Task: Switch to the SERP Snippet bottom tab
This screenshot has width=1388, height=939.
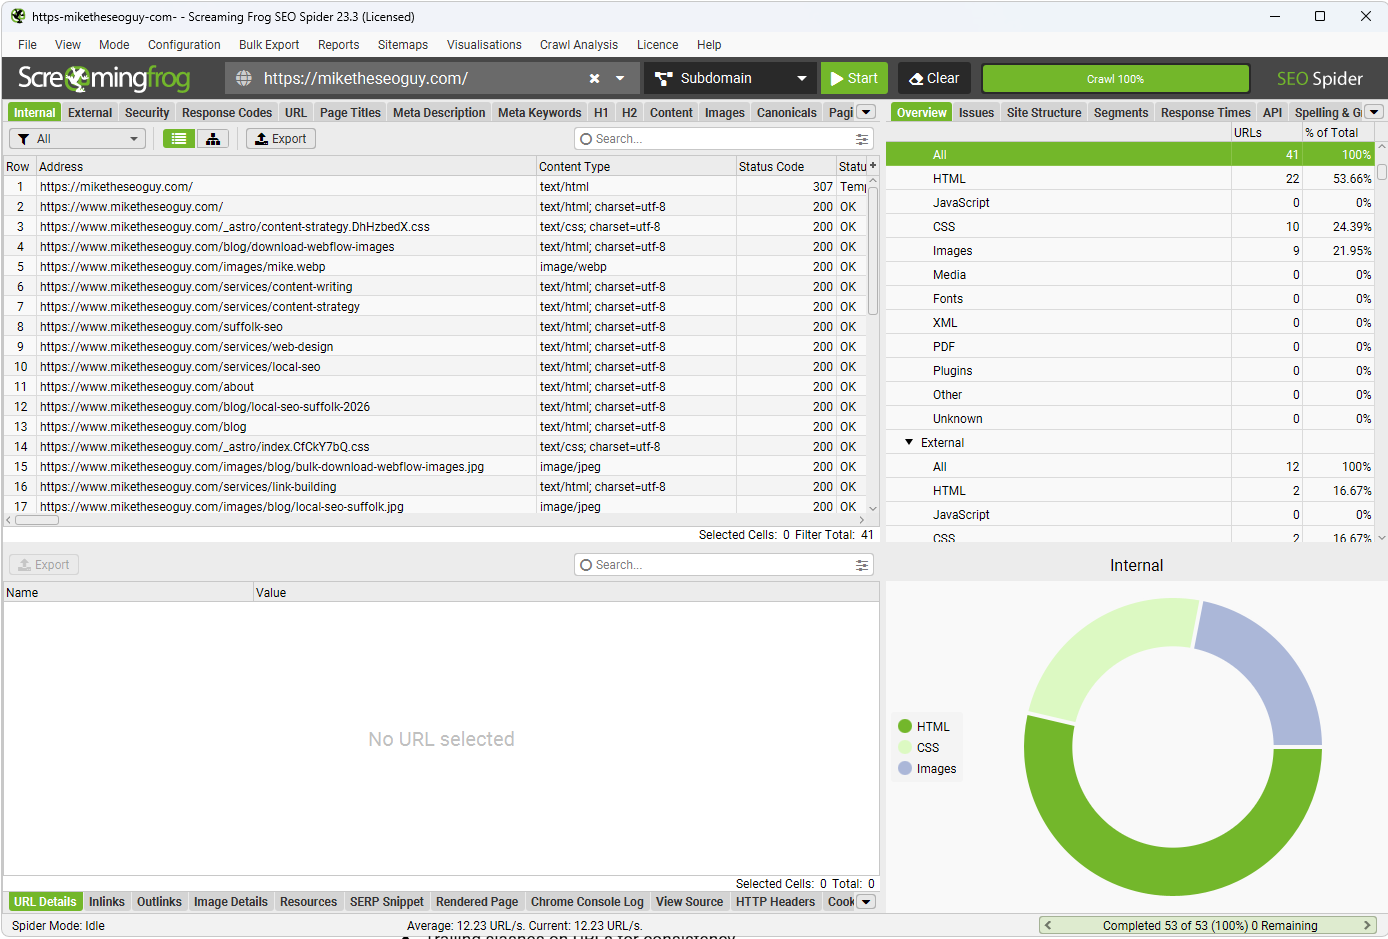Action: [x=387, y=901]
